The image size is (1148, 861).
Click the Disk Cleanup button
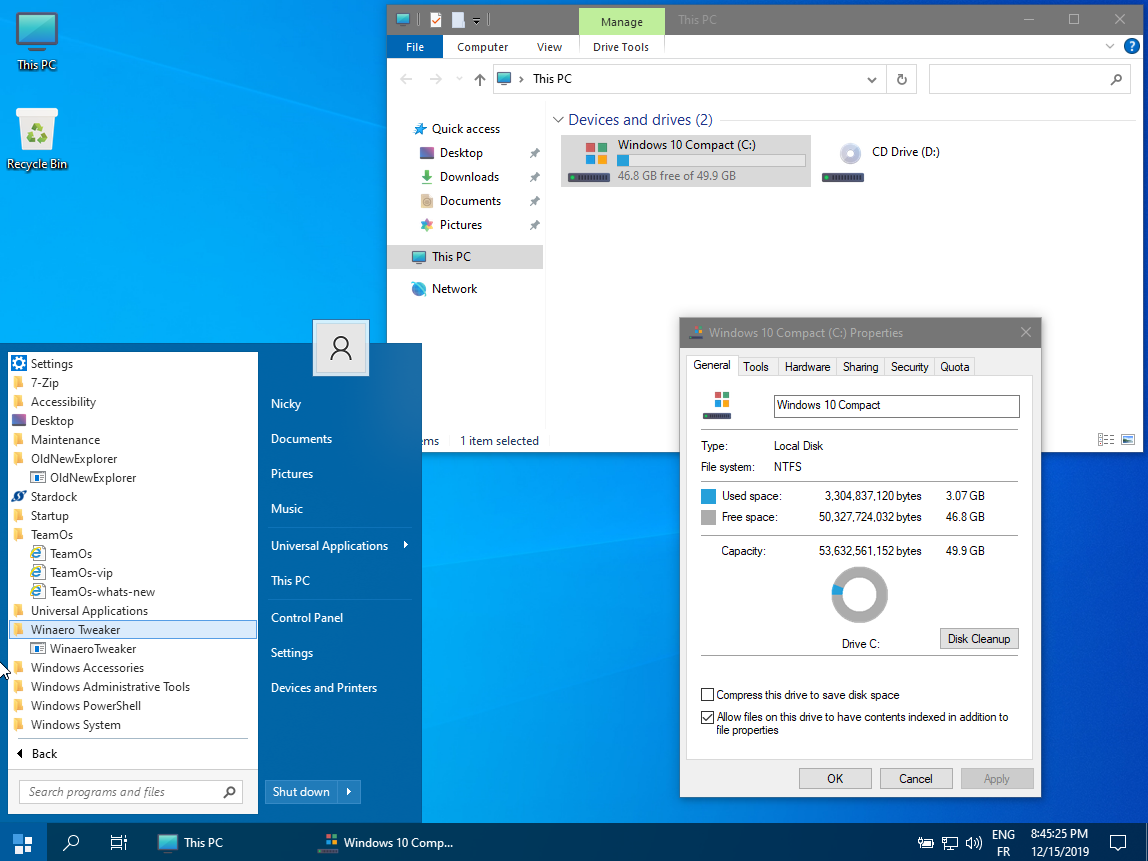(979, 638)
